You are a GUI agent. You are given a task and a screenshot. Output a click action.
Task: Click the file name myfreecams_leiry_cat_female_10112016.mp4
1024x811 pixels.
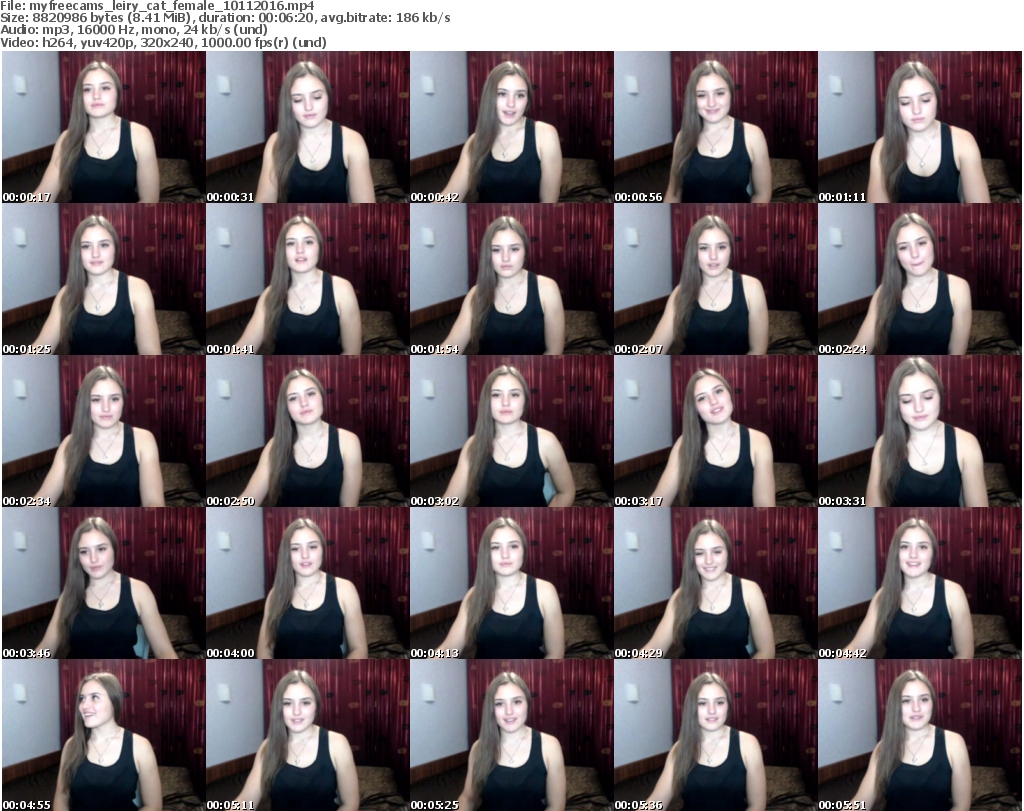click(x=171, y=6)
